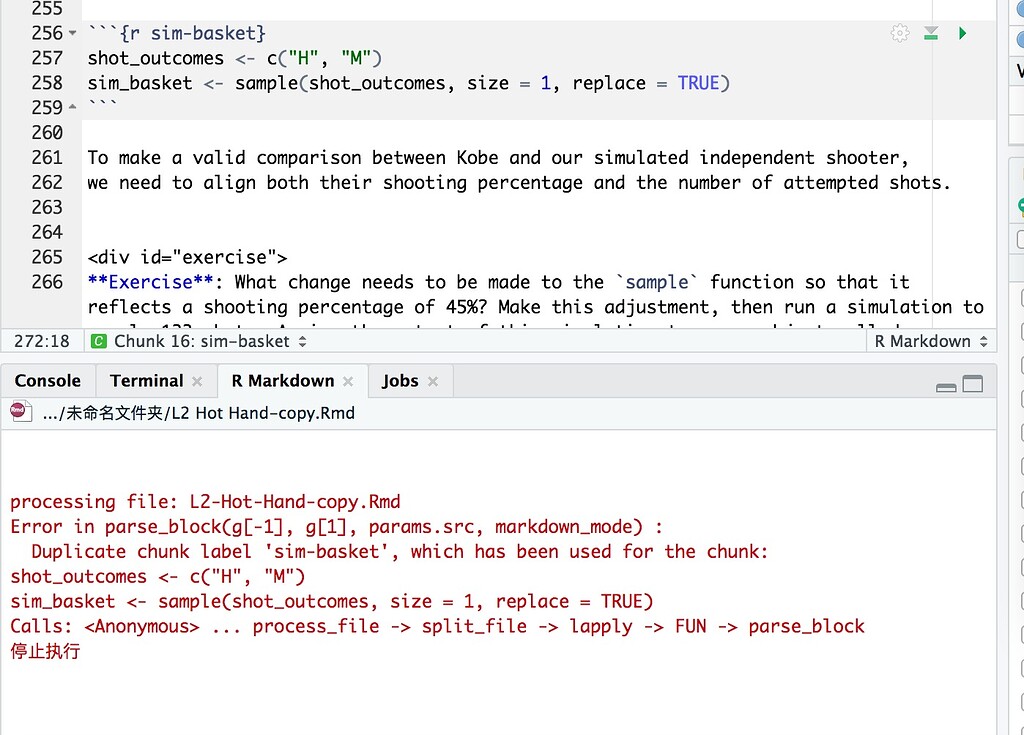Click the **Exercise** text on line 266
This screenshot has width=1024, height=735.
(150, 282)
